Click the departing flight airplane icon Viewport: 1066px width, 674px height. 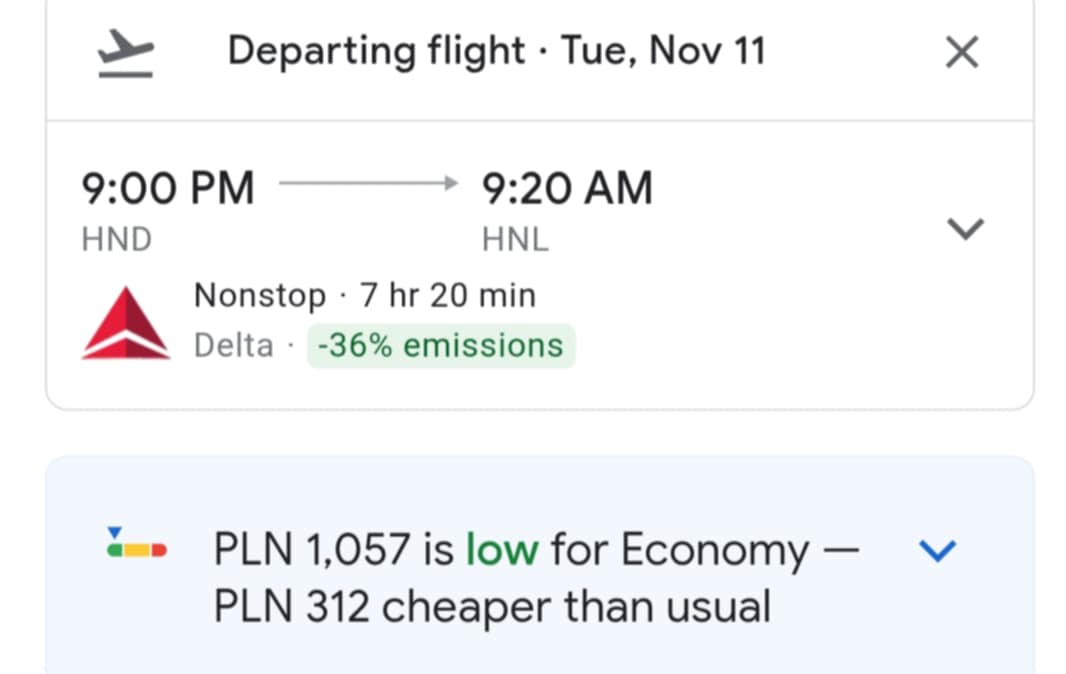point(126,53)
